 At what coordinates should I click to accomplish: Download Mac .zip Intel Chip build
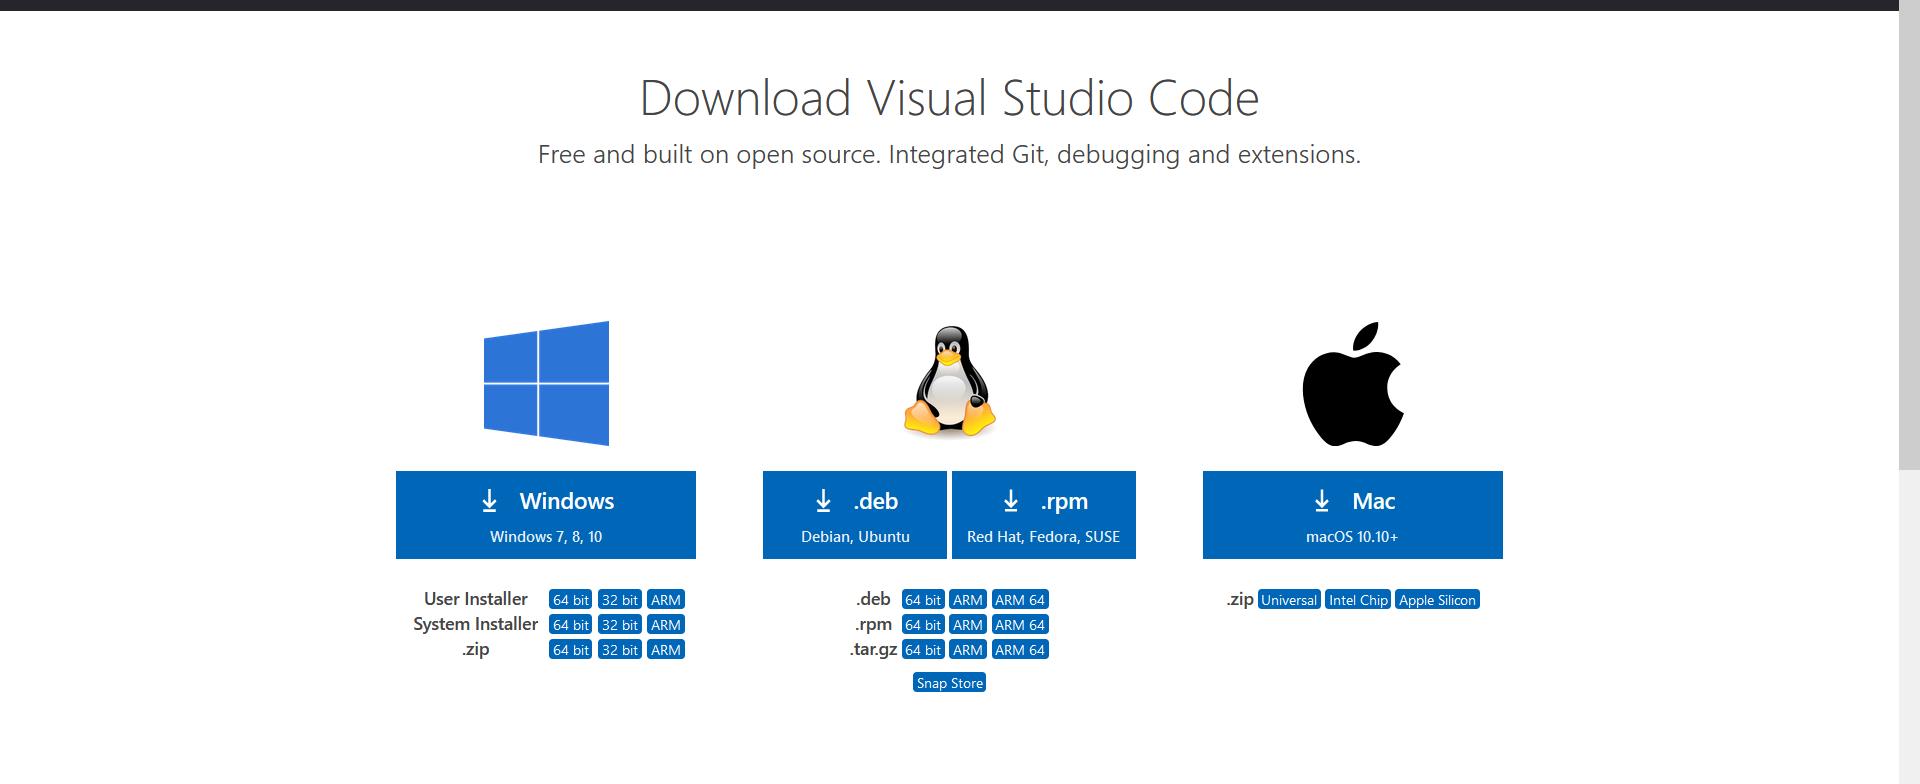click(1358, 600)
